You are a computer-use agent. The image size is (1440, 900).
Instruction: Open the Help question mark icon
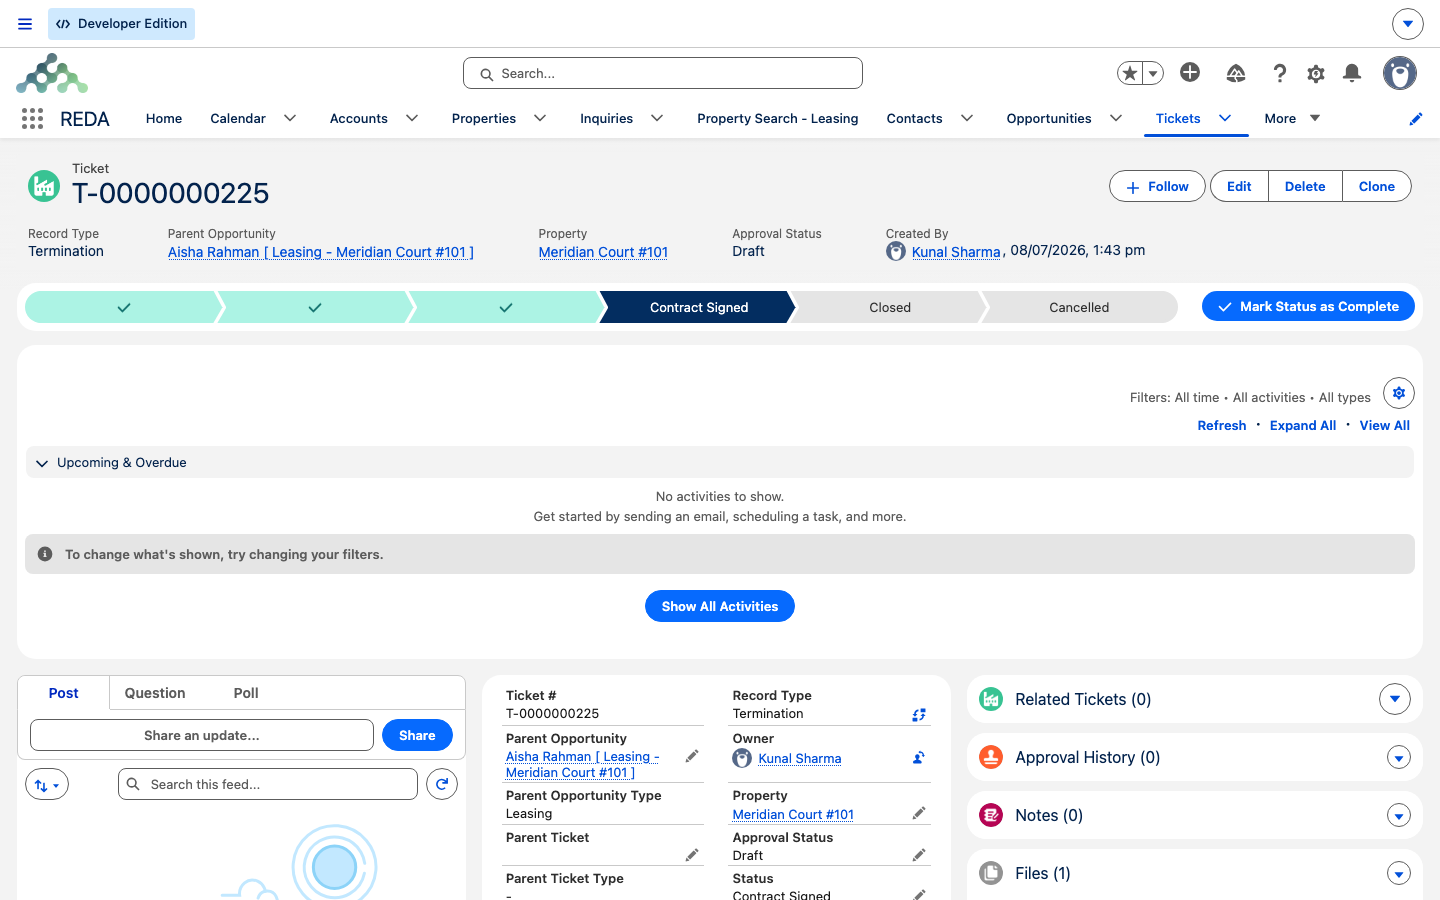1279,73
